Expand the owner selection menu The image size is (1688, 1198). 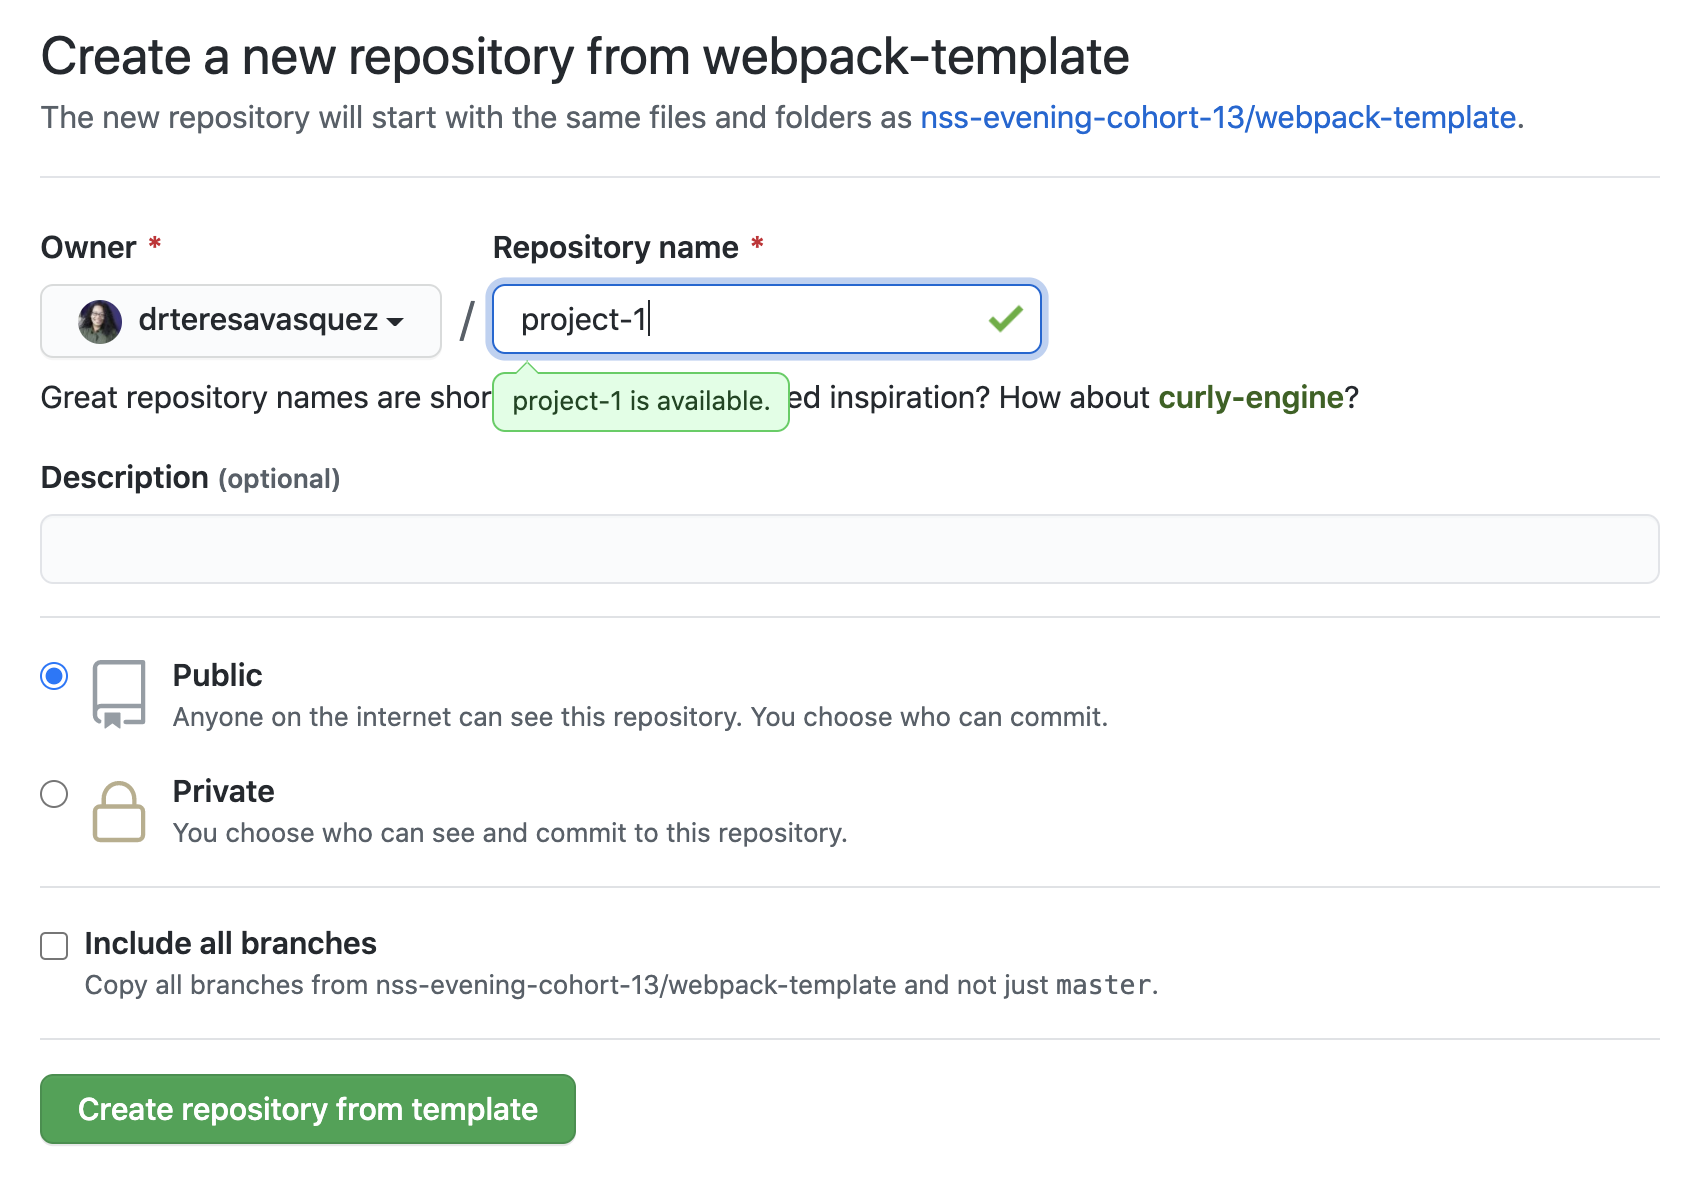click(240, 321)
